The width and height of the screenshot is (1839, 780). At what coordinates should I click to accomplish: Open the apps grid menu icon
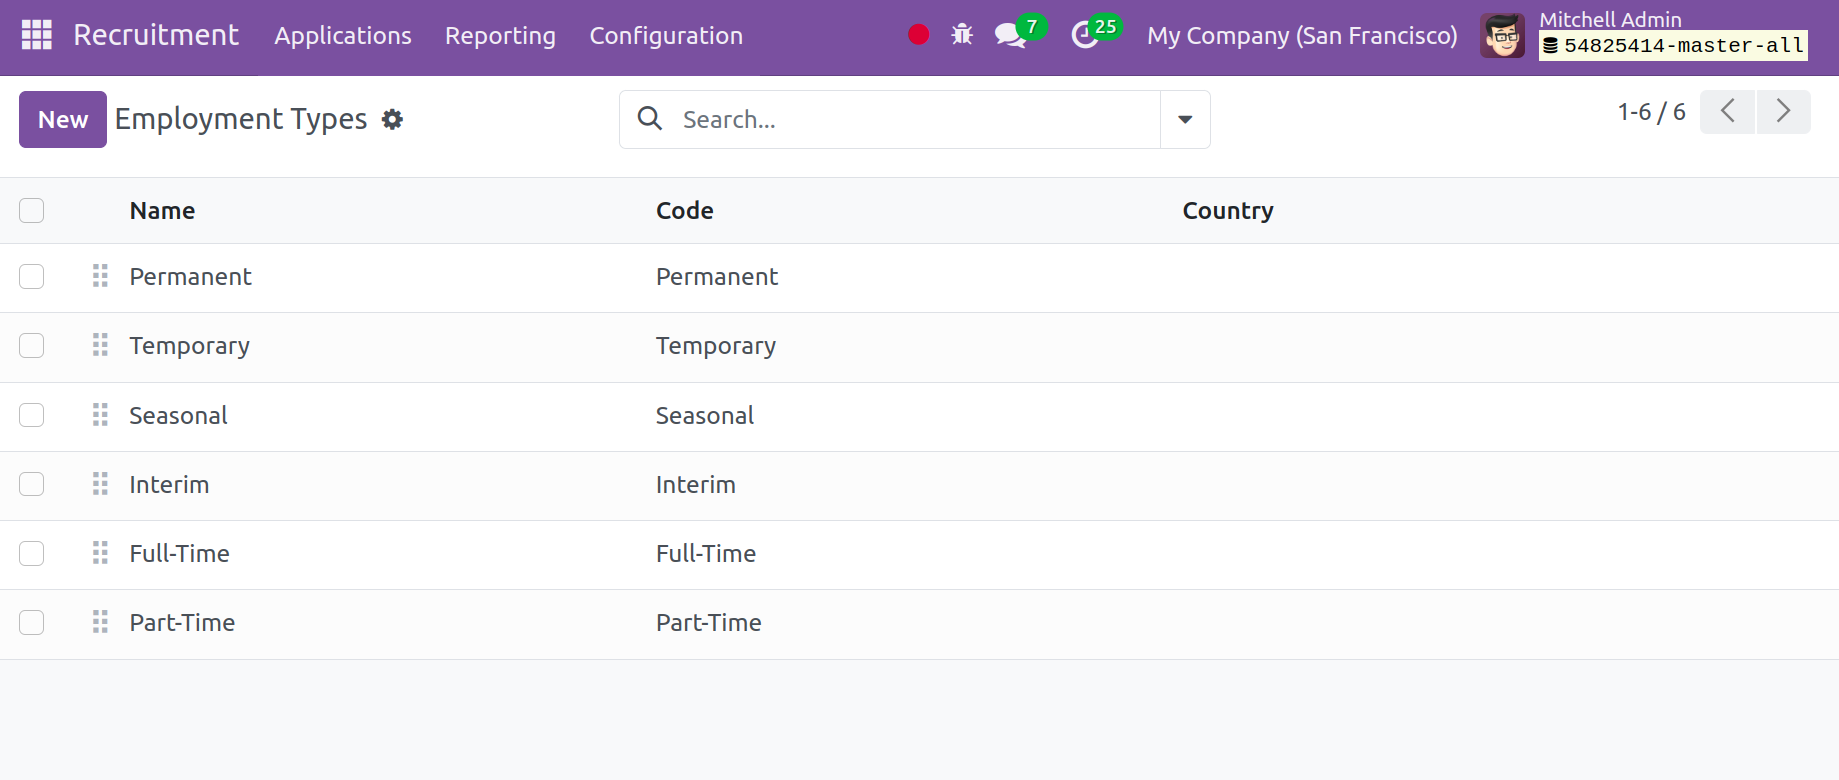click(37, 35)
